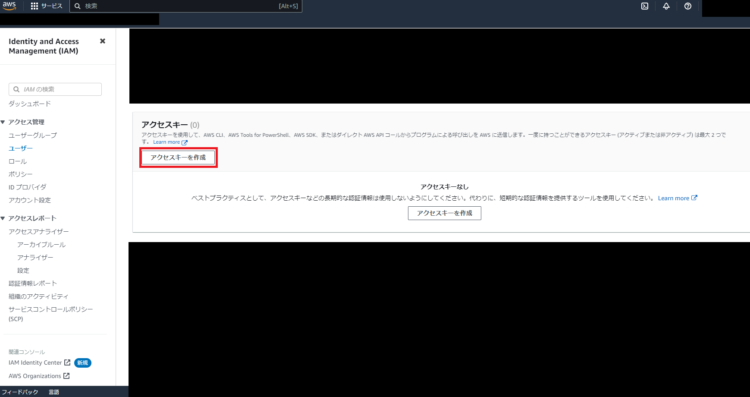Open ポリシー in the sidebar
750x397 pixels.
21,175
